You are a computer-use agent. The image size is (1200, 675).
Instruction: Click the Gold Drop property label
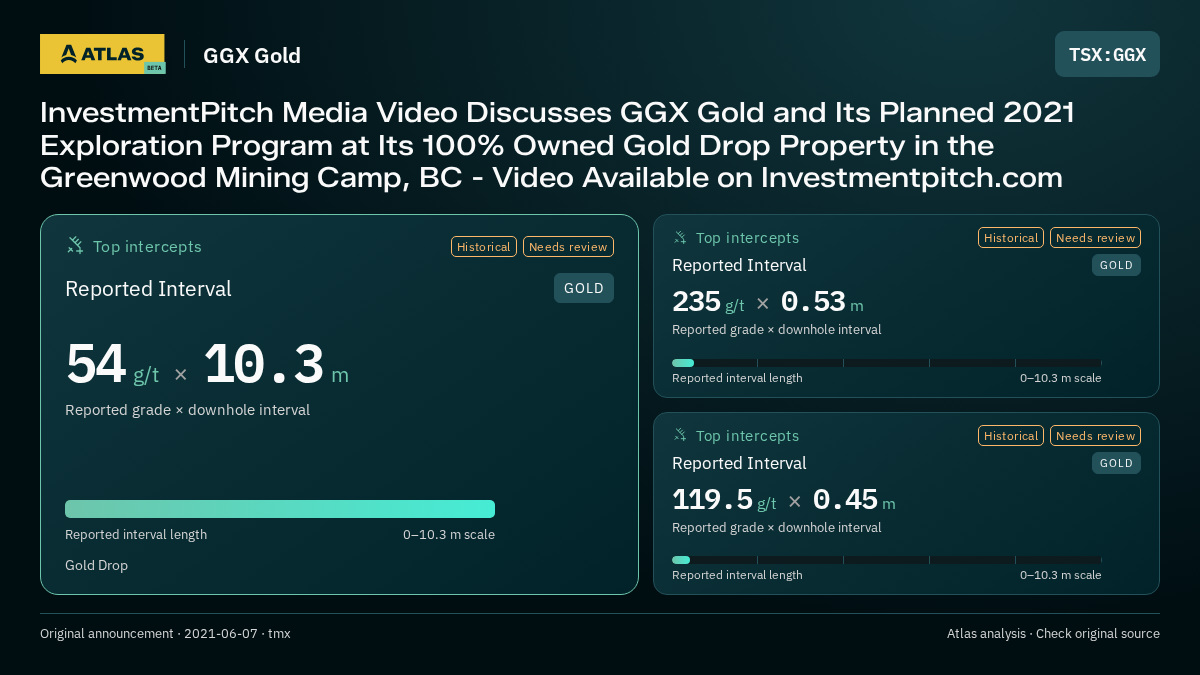97,565
